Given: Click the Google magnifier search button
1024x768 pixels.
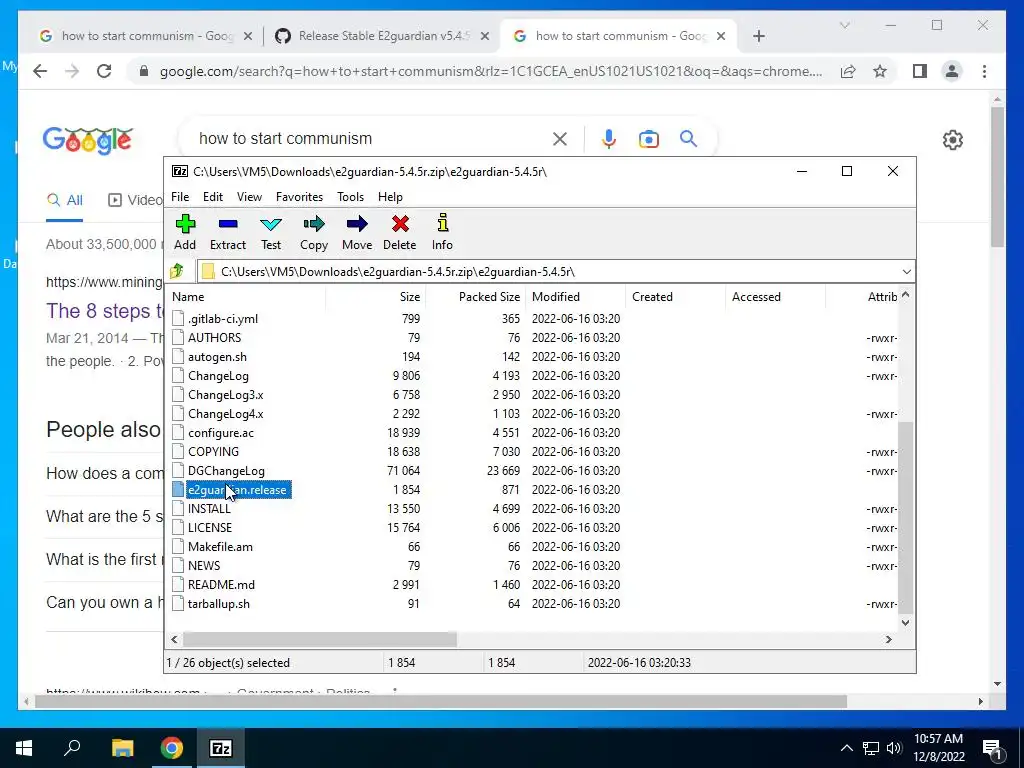Looking at the screenshot, I should click(x=688, y=138).
